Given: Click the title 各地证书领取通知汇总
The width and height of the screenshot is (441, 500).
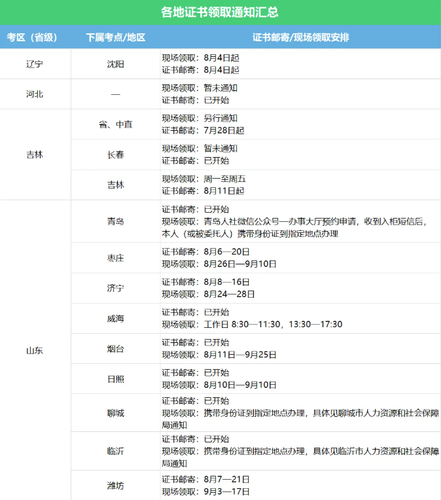Looking at the screenshot, I should 220,12.
